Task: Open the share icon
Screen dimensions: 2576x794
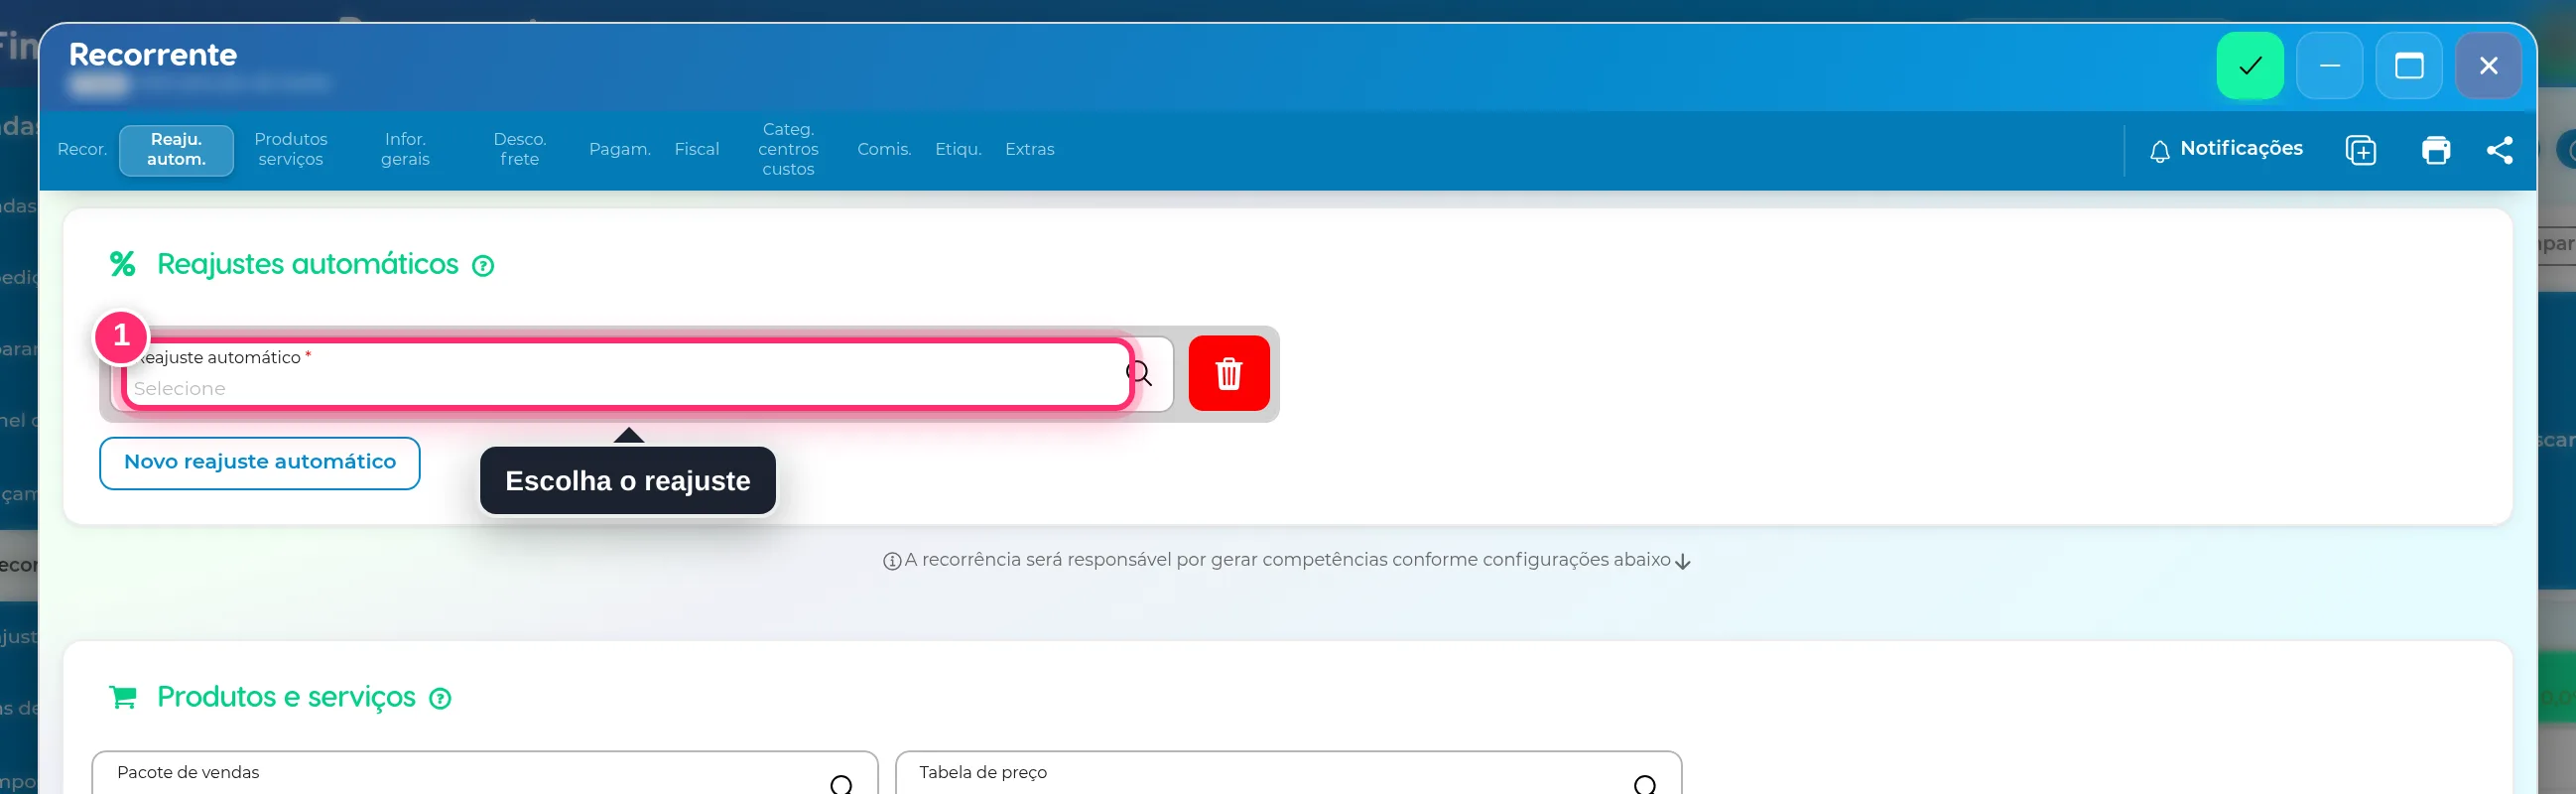Action: click(x=2499, y=150)
